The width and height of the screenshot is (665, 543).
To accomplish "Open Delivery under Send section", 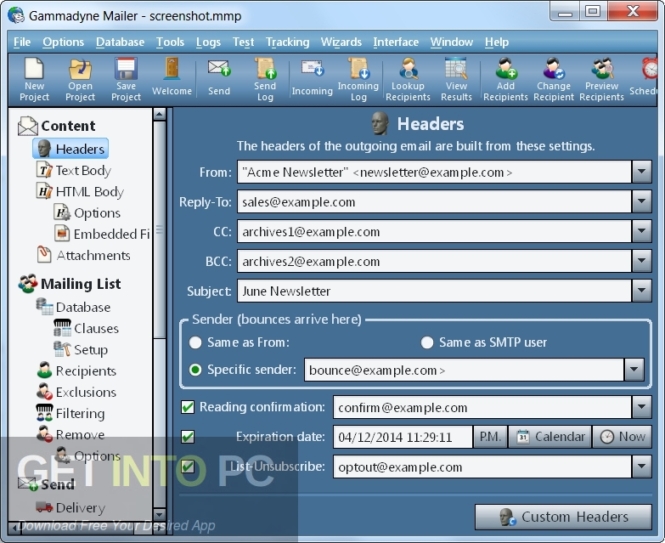I will [x=70, y=507].
